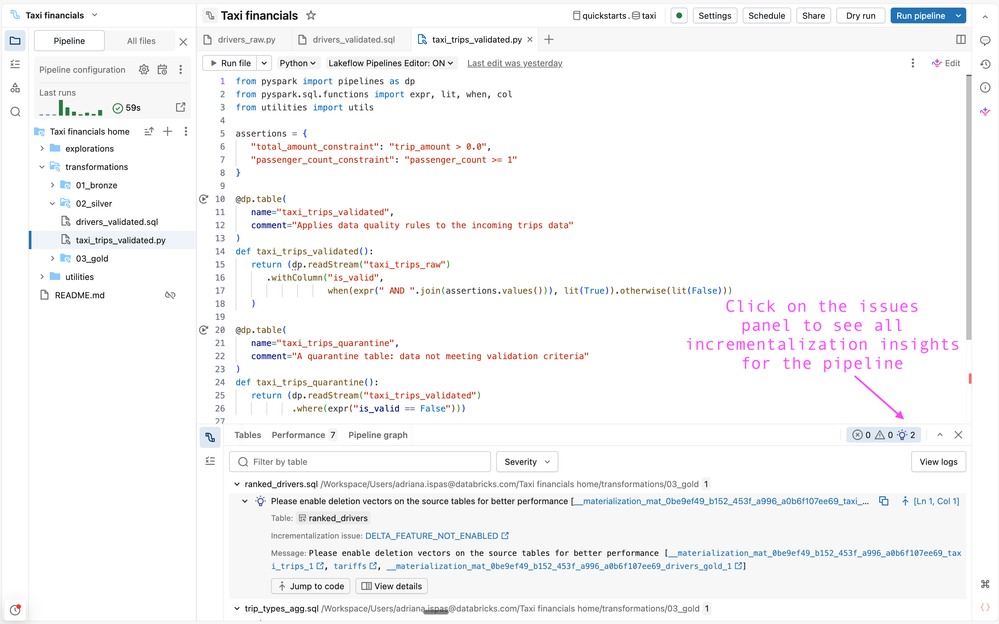Expand the explorations folder
The width and height of the screenshot is (999, 624).
point(42,149)
